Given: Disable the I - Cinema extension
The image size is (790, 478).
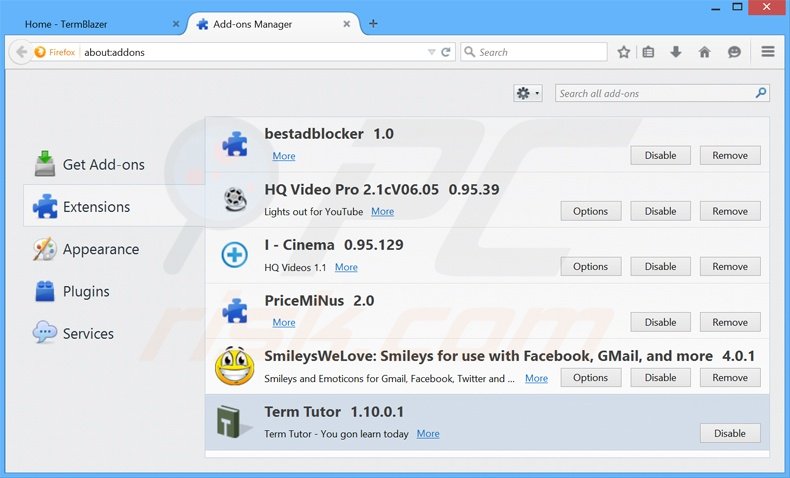Looking at the screenshot, I should [x=660, y=266].
